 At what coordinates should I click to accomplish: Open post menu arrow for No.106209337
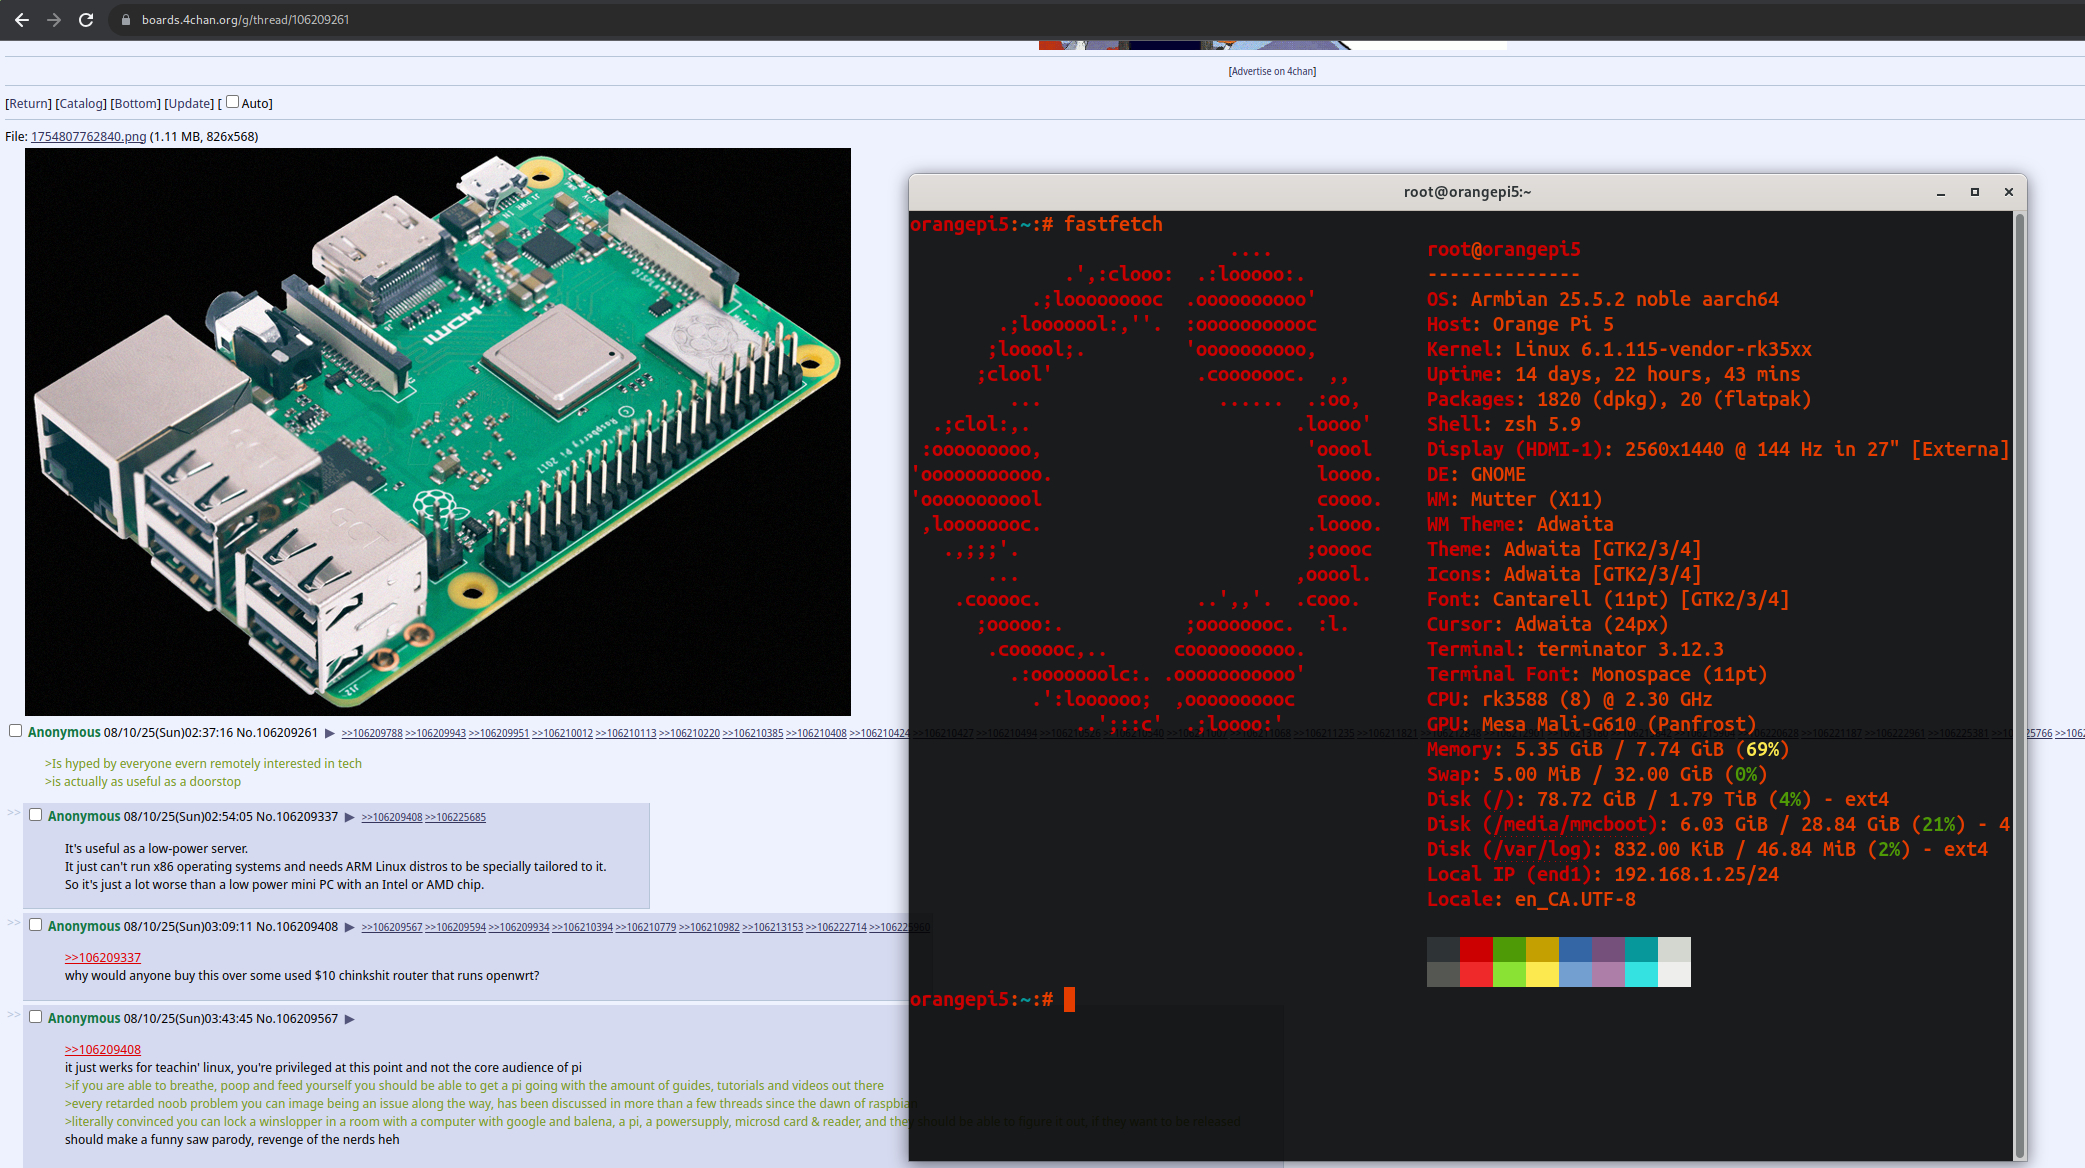pos(350,817)
